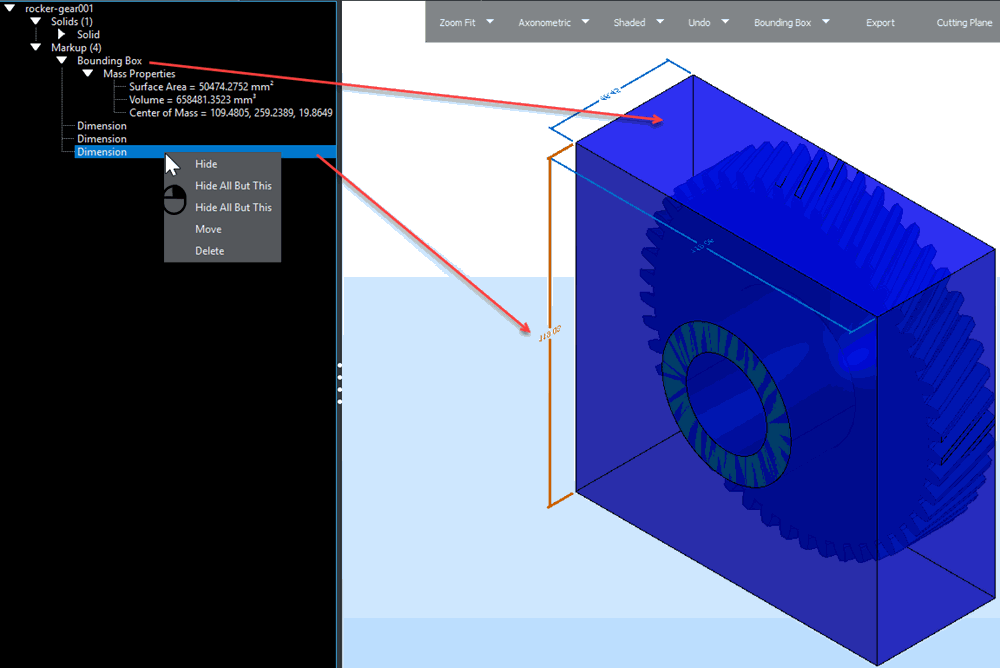This screenshot has height=668, width=1000.
Task: Open the Bounding Box toolbar dropdown arrow
Action: tap(826, 22)
